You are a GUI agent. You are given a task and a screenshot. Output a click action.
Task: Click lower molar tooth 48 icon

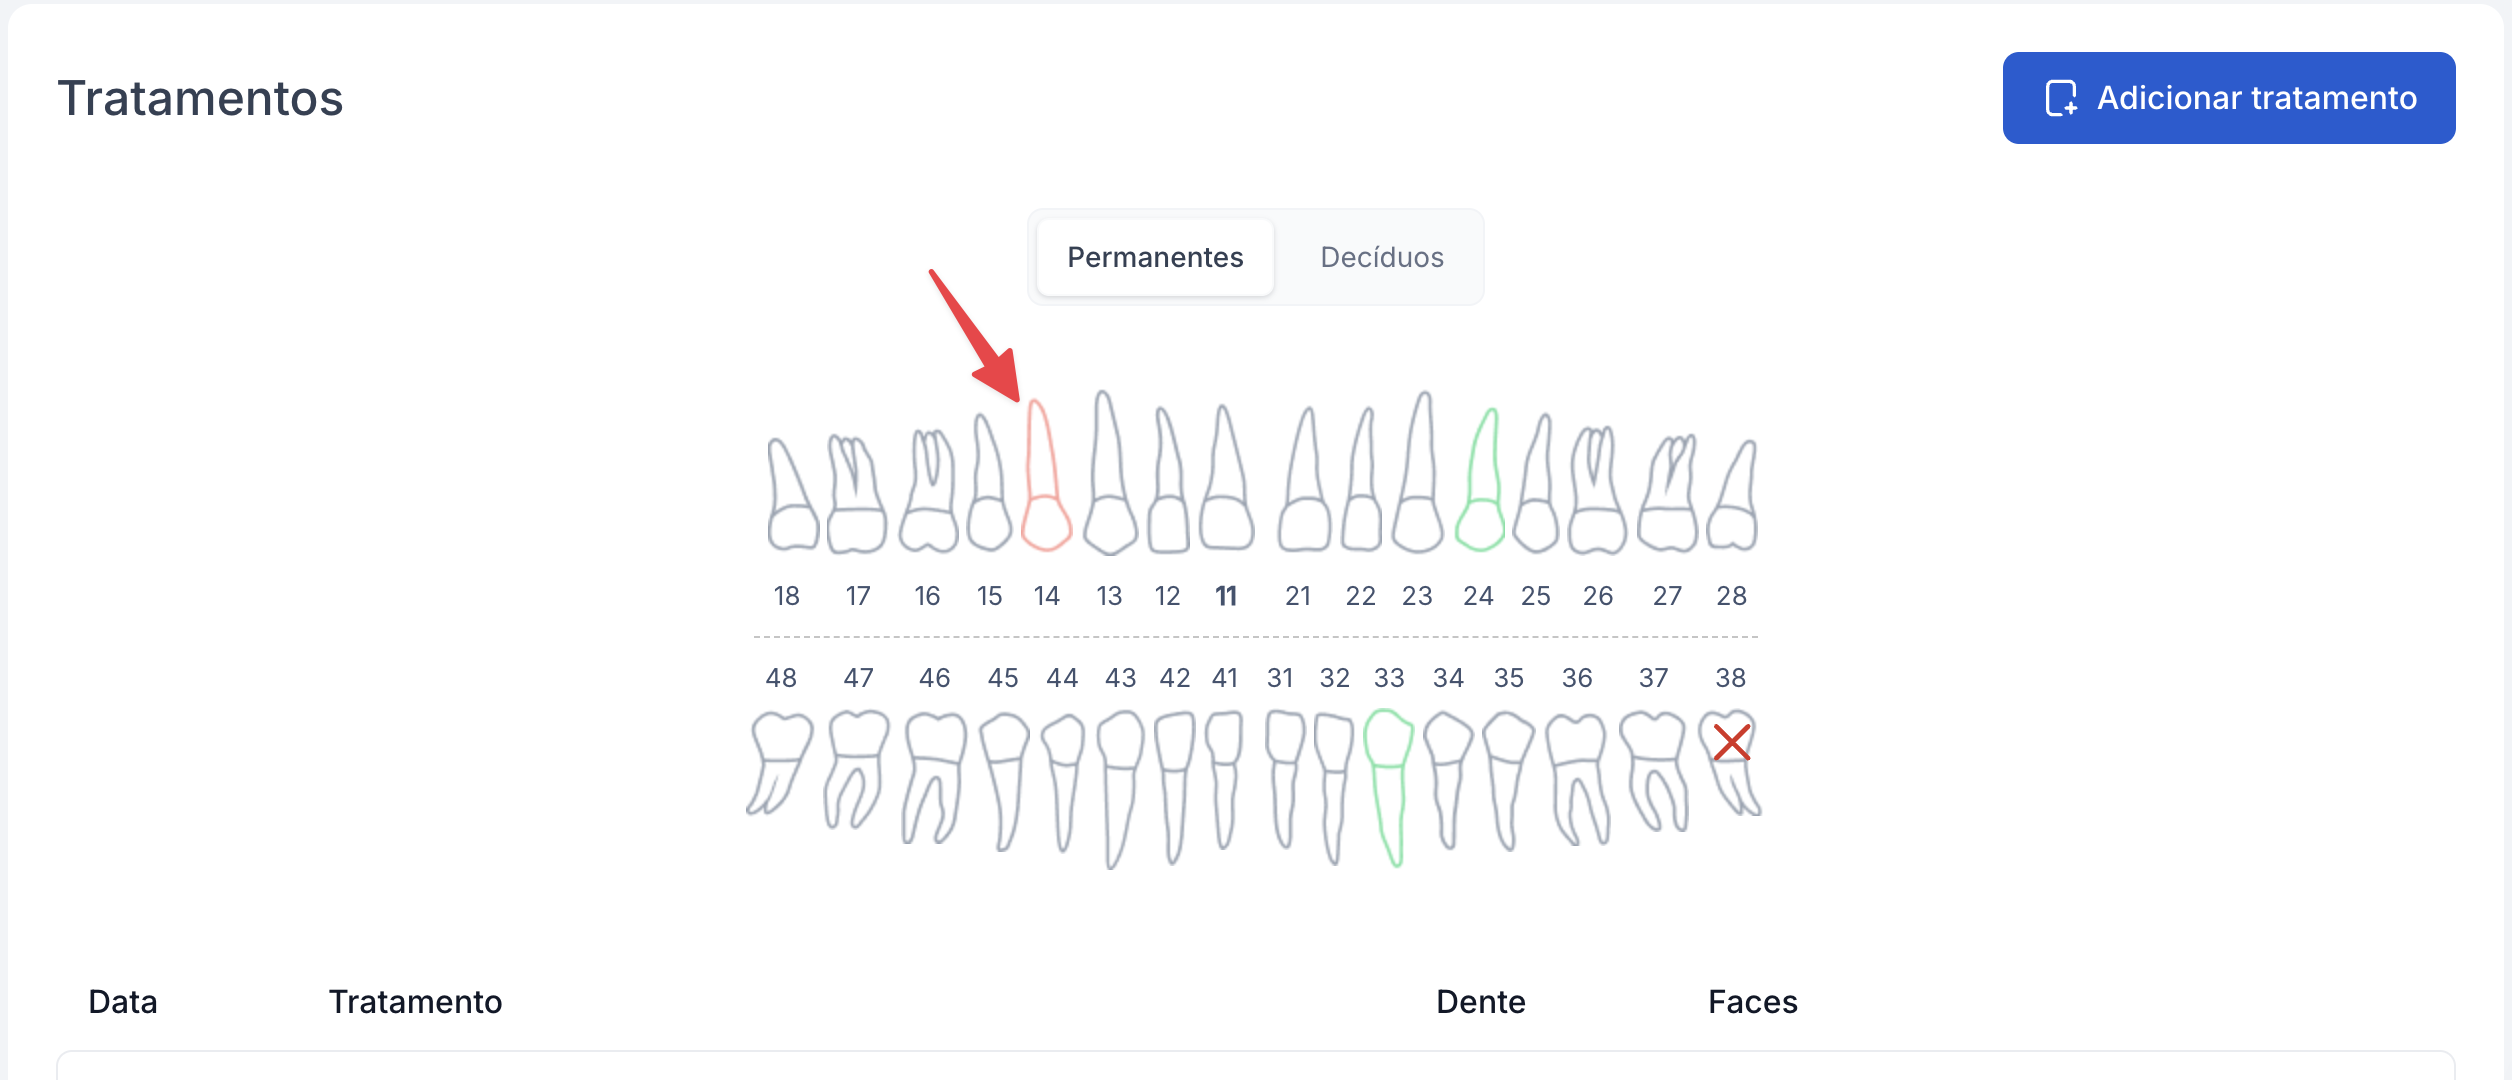779,760
